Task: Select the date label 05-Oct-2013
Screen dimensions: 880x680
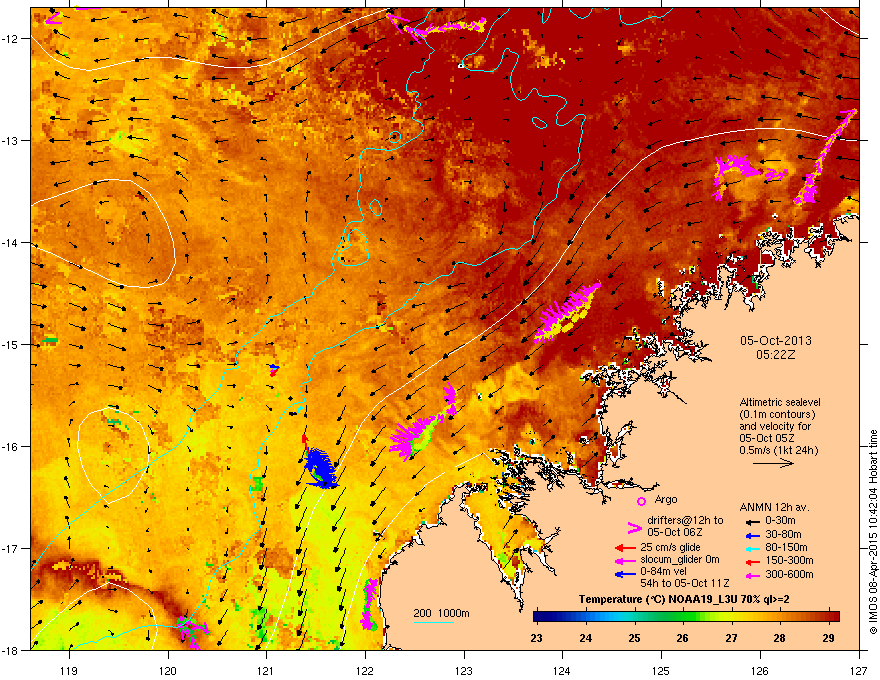Action: (x=776, y=341)
